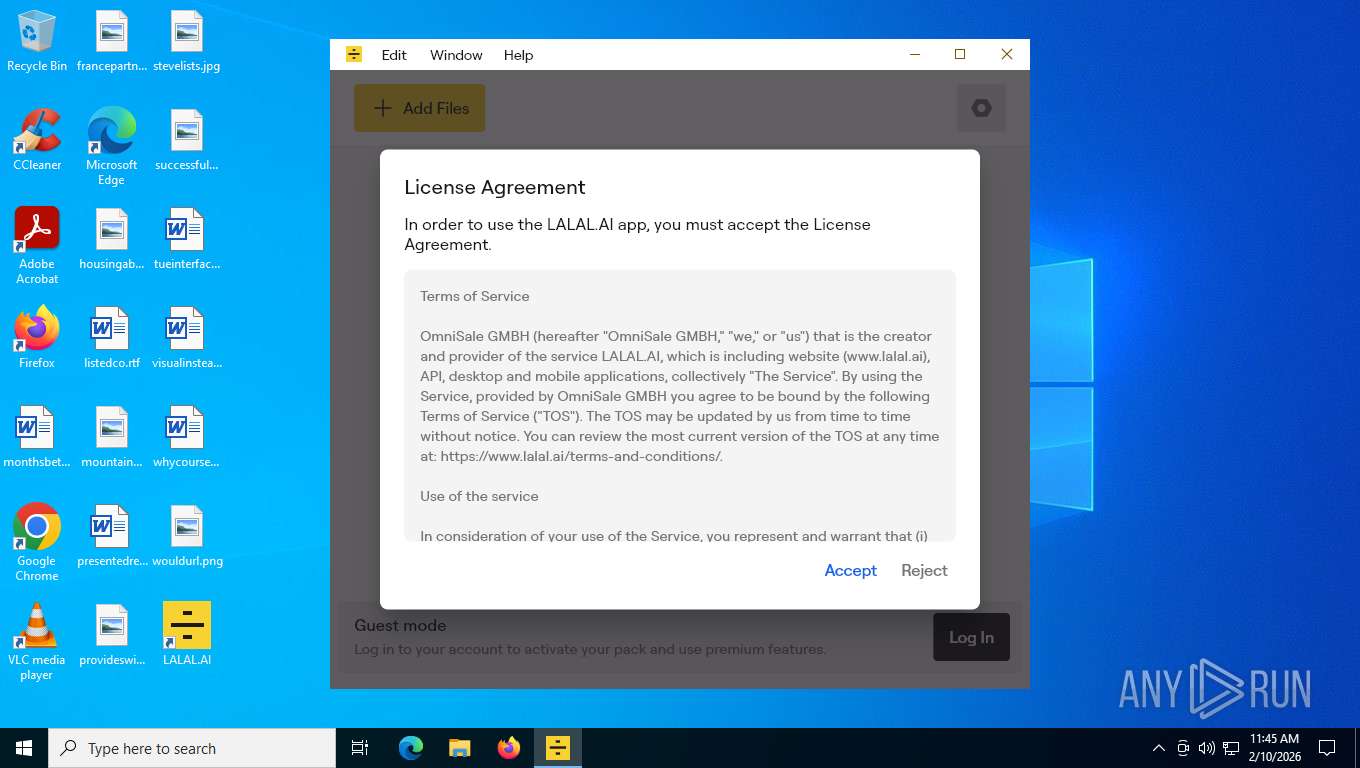This screenshot has height=768, width=1360.
Task: Select the Firefox desktop shortcut
Action: 37,338
